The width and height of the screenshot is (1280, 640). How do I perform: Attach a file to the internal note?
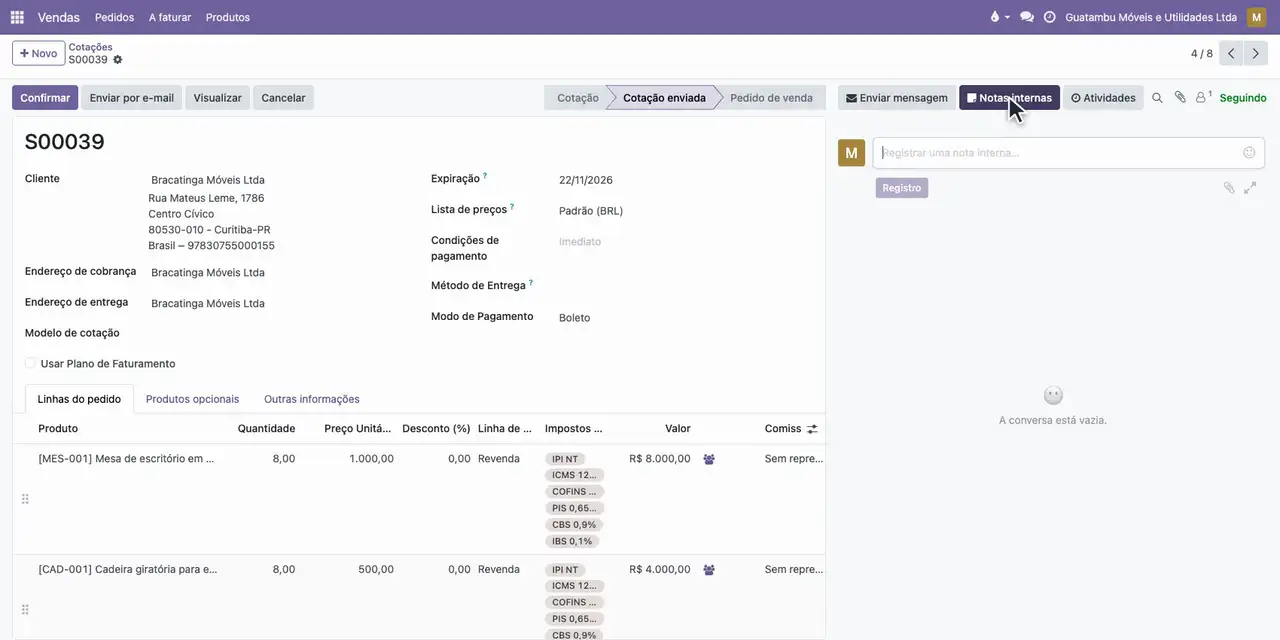(1229, 188)
